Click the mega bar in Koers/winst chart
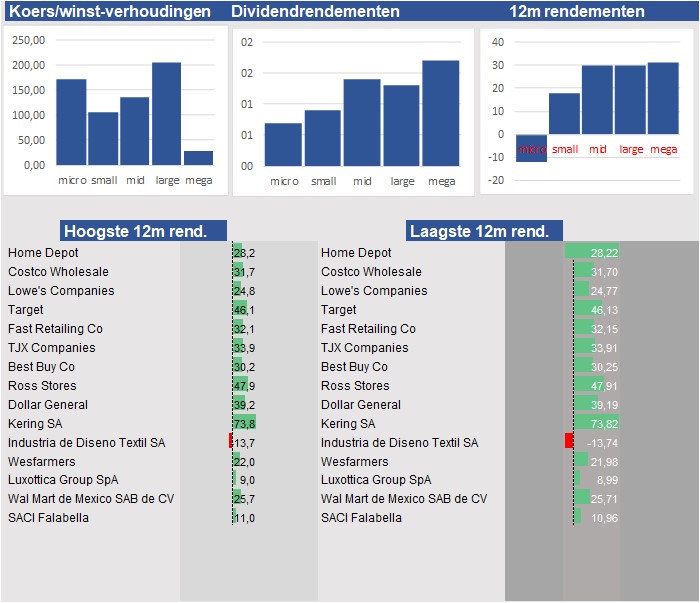Image resolution: width=700 pixels, height=603 pixels. pos(199,158)
